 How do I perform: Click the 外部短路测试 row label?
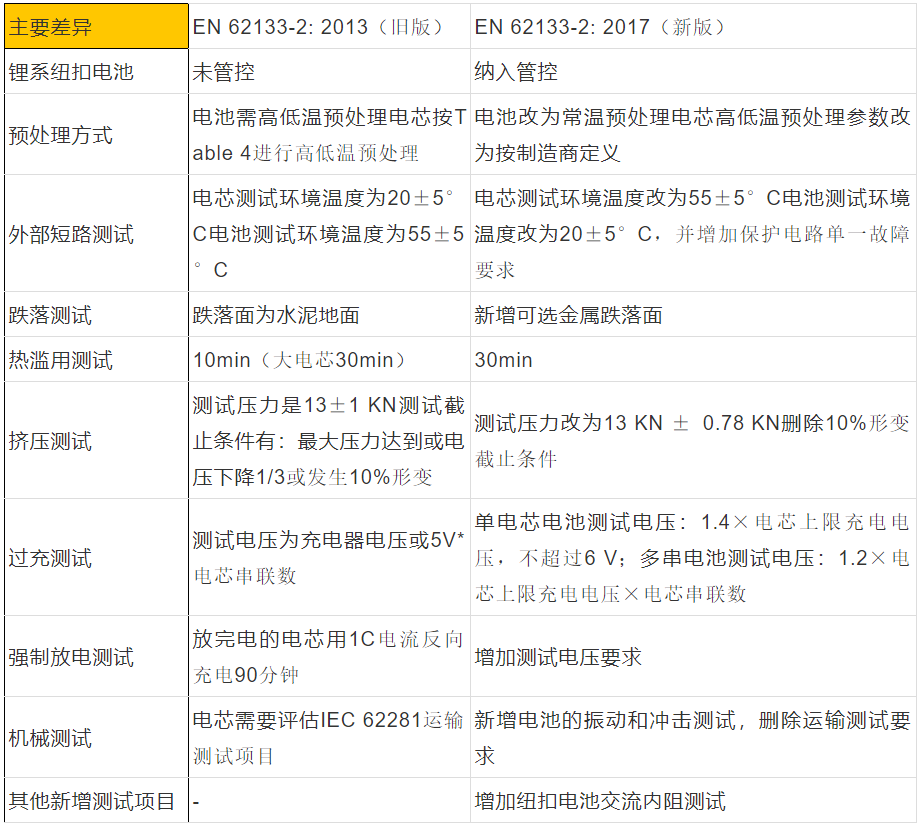click(71, 235)
